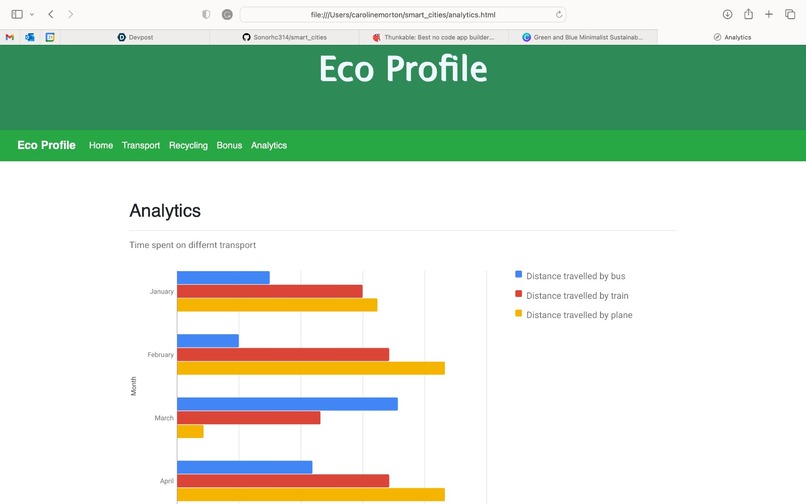
Task: Click April's blue bus bar
Action: (245, 467)
